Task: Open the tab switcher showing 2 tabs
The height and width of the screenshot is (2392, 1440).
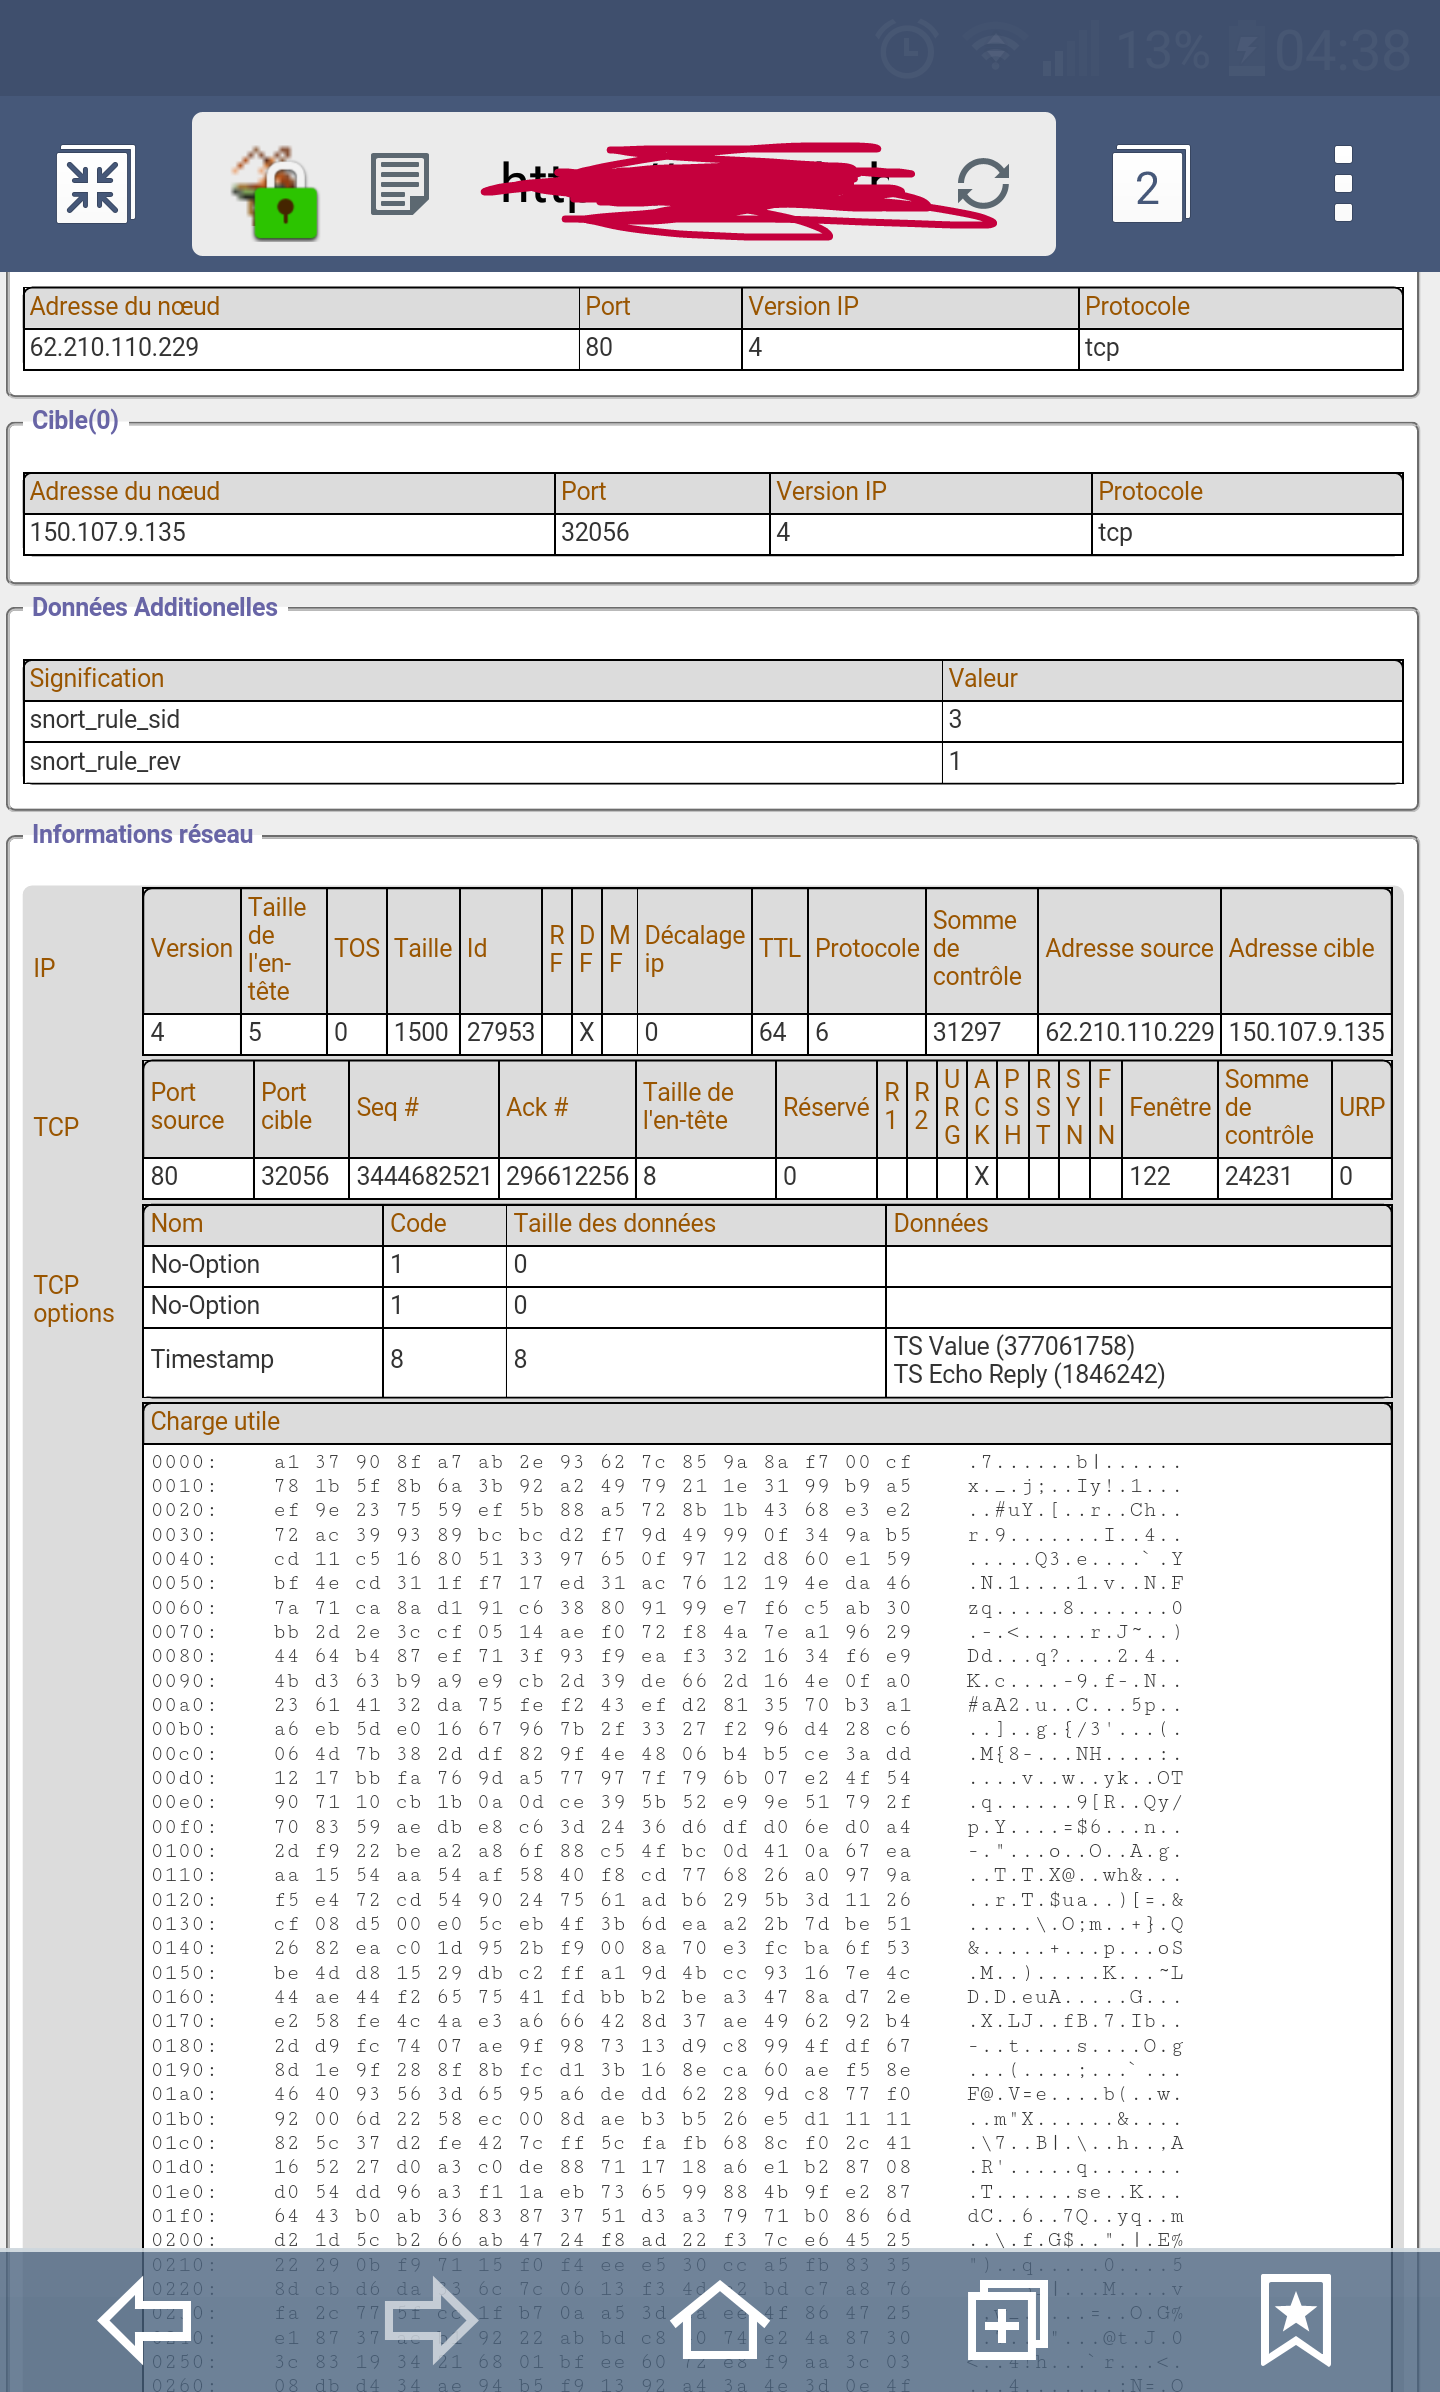Action: point(1150,184)
